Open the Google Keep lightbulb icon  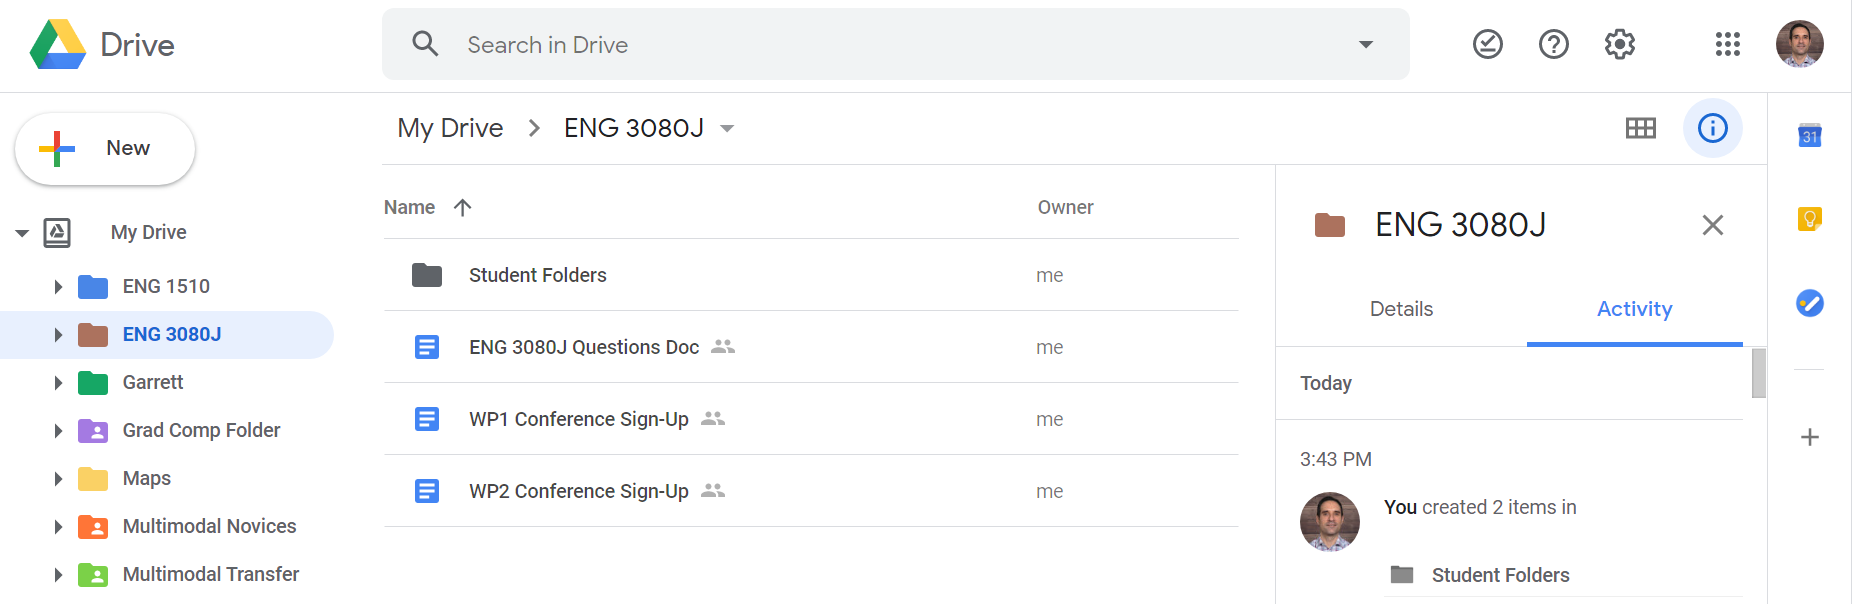pyautogui.click(x=1809, y=218)
